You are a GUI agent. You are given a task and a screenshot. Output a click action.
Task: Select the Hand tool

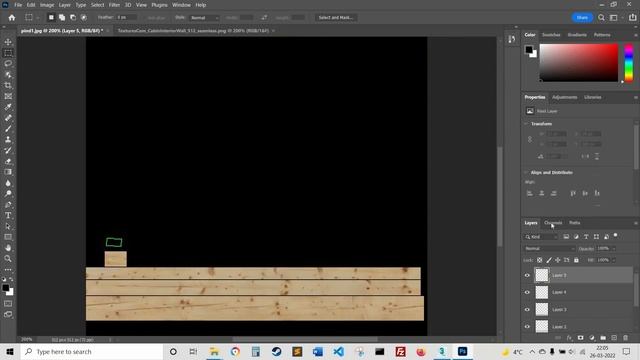tap(8, 248)
